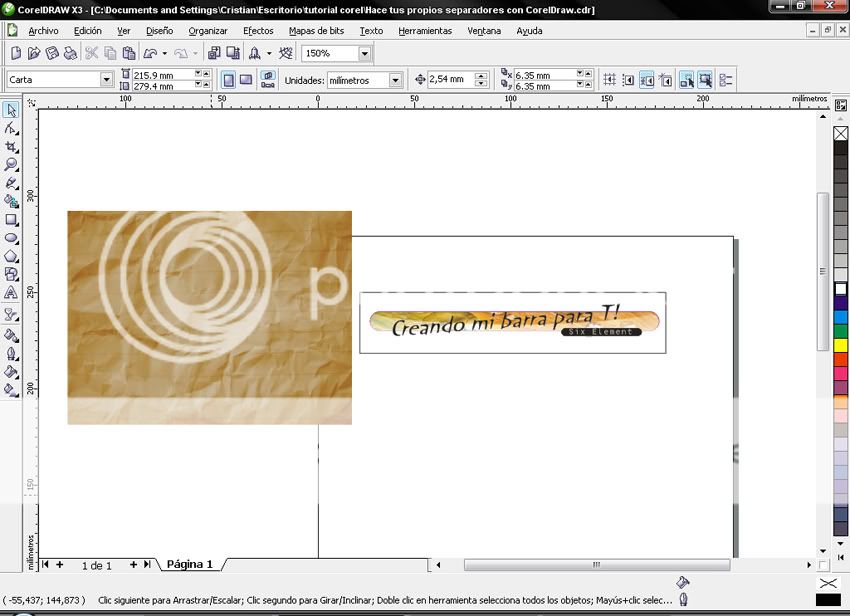Open the Options button on the property bar
Image resolution: width=850 pixels, height=616 pixels.
click(x=725, y=80)
